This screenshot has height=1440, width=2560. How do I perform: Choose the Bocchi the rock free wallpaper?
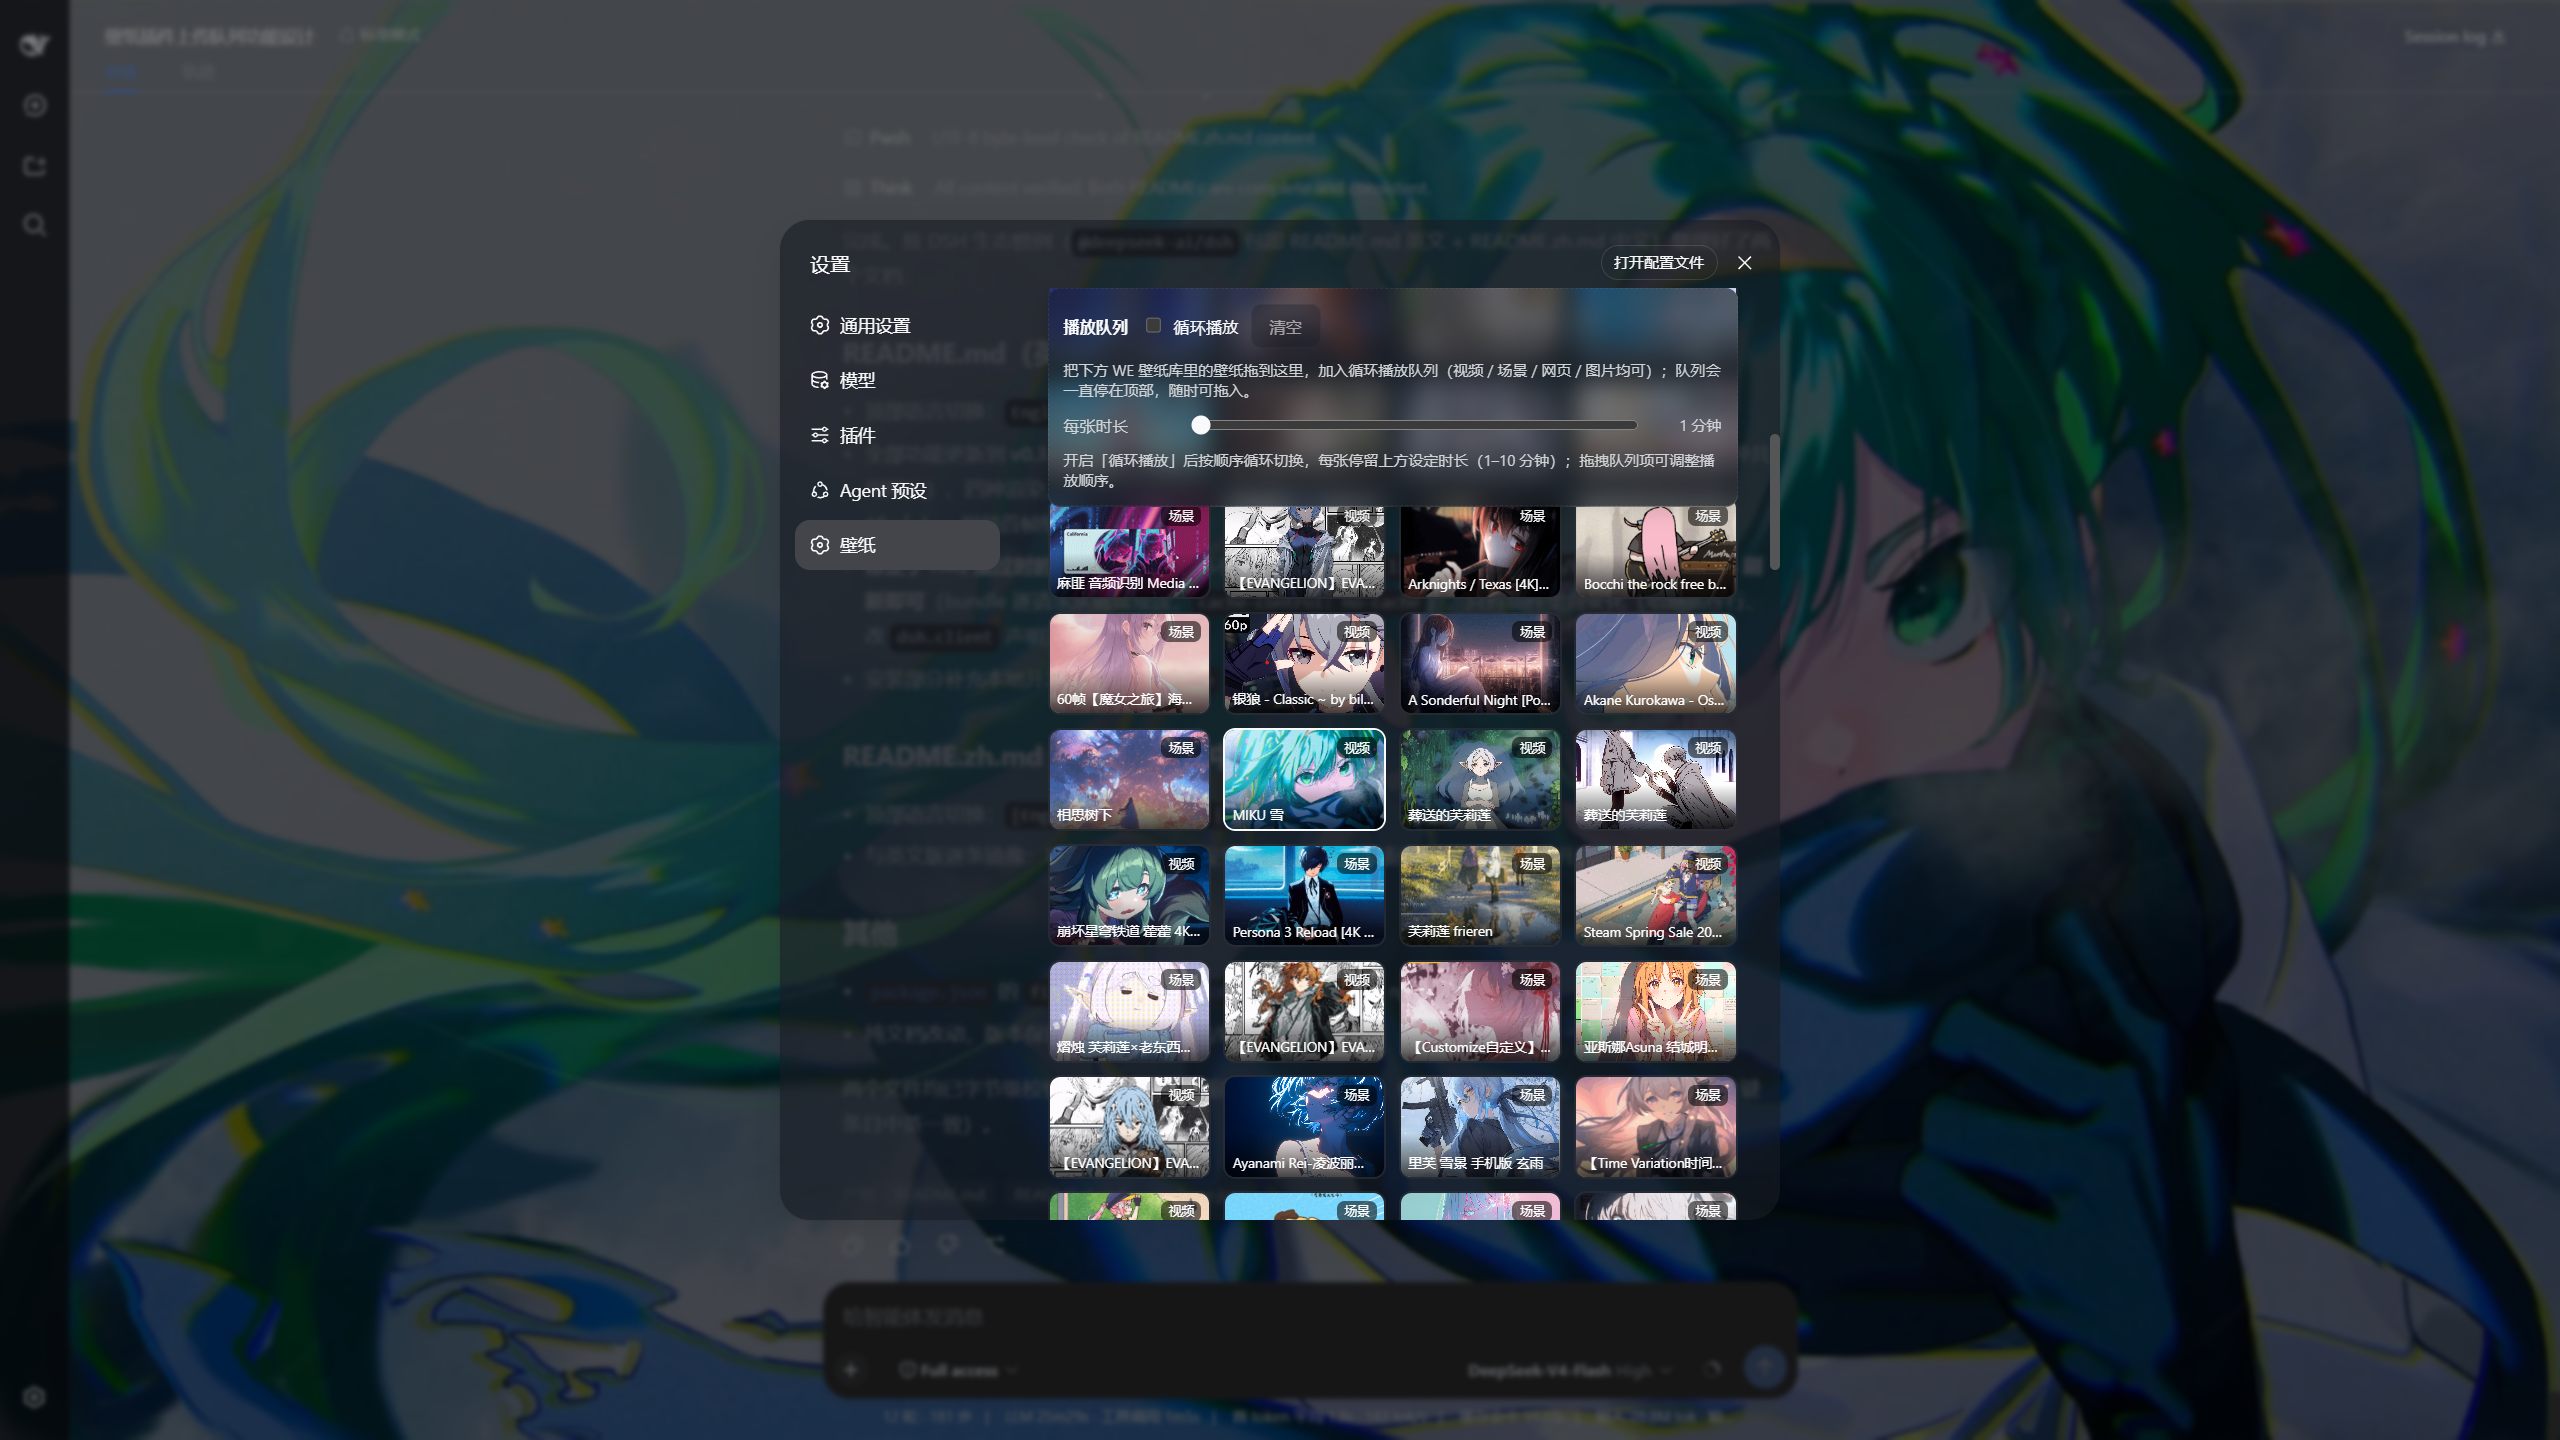pyautogui.click(x=1655, y=550)
